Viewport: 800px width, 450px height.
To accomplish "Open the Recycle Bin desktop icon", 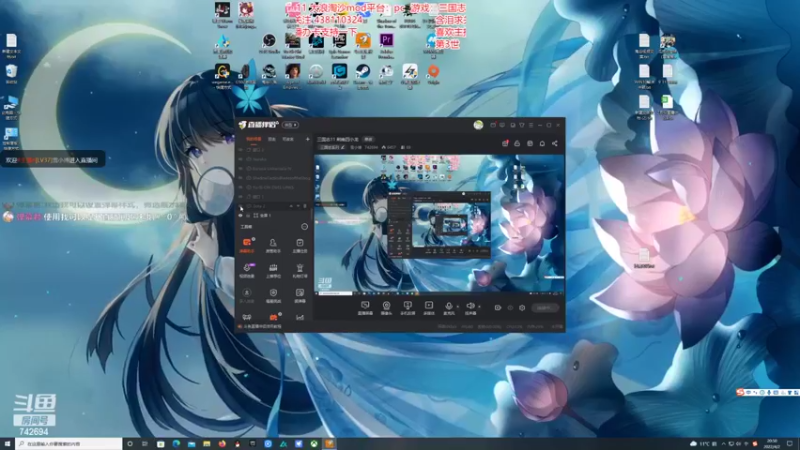I will click(11, 73).
